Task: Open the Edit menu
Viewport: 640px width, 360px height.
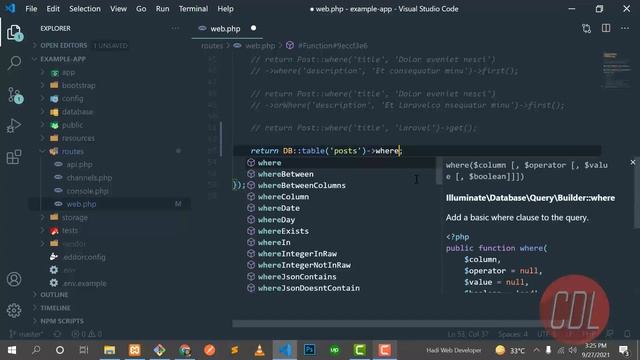Action: (53, 9)
